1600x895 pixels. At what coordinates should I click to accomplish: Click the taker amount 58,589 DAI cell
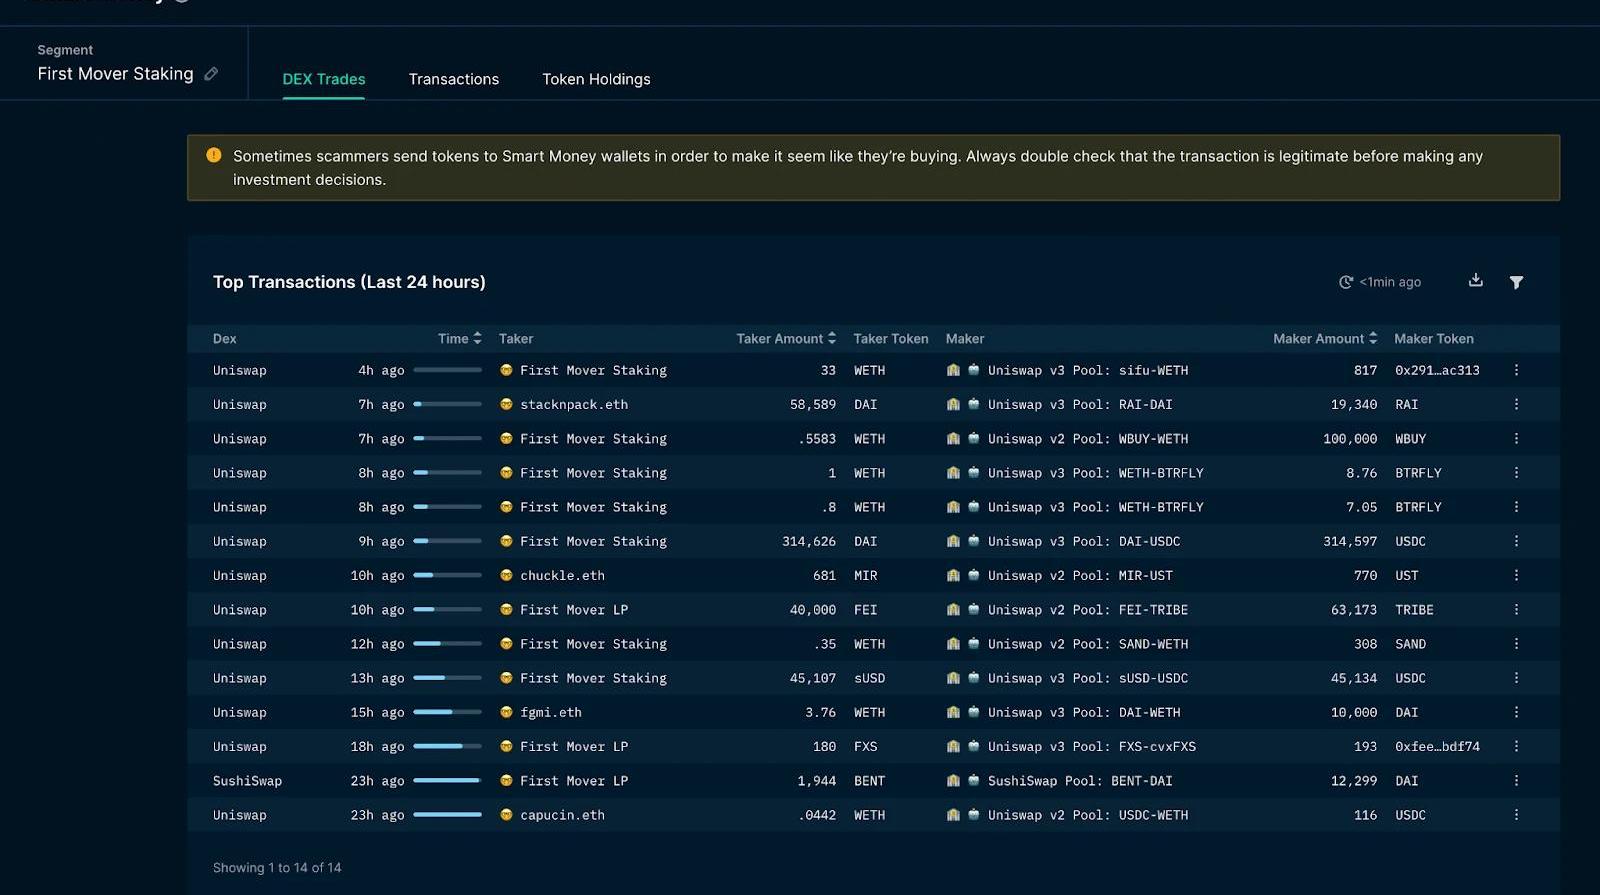click(813, 404)
